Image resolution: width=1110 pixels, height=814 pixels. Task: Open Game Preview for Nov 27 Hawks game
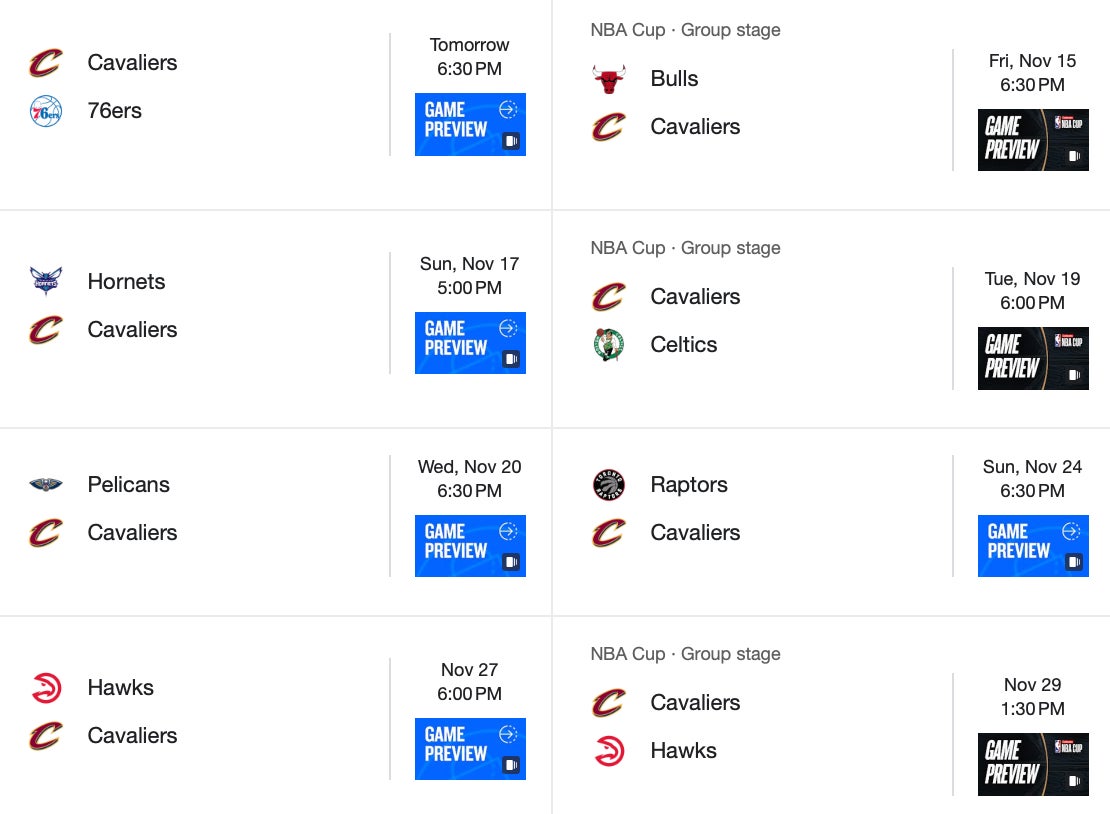(x=470, y=749)
